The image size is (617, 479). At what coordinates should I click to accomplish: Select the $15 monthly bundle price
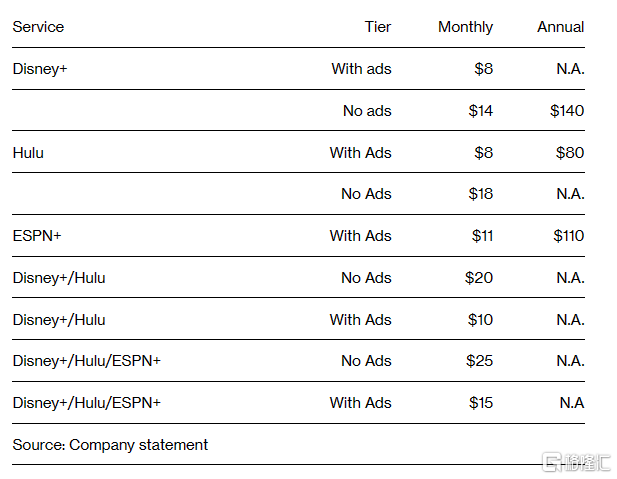[x=481, y=403]
